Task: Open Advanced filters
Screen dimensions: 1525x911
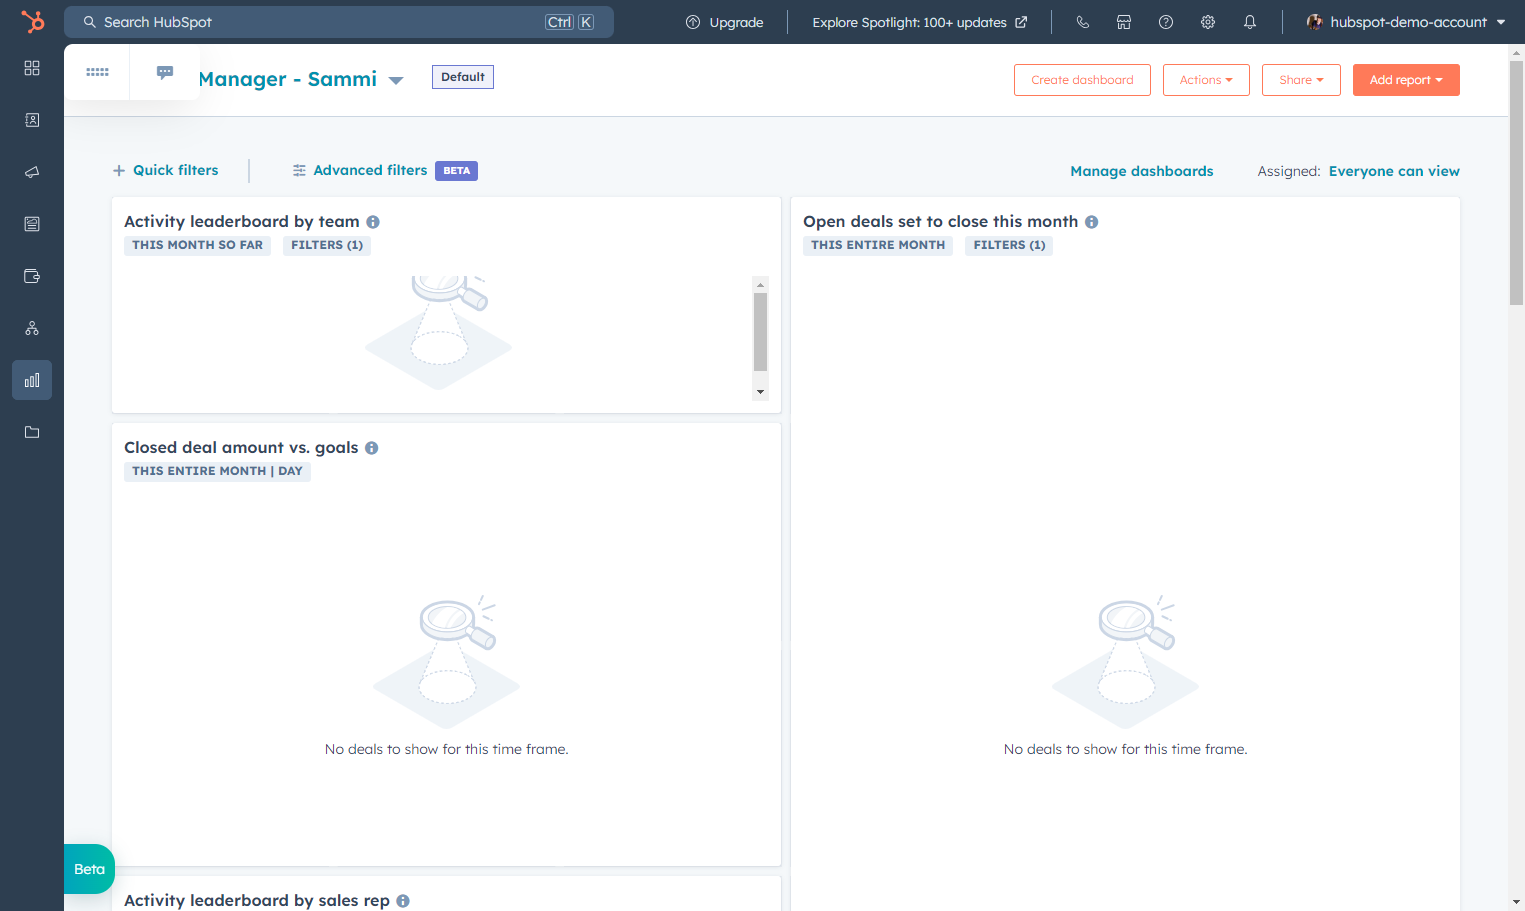Action: click(360, 170)
